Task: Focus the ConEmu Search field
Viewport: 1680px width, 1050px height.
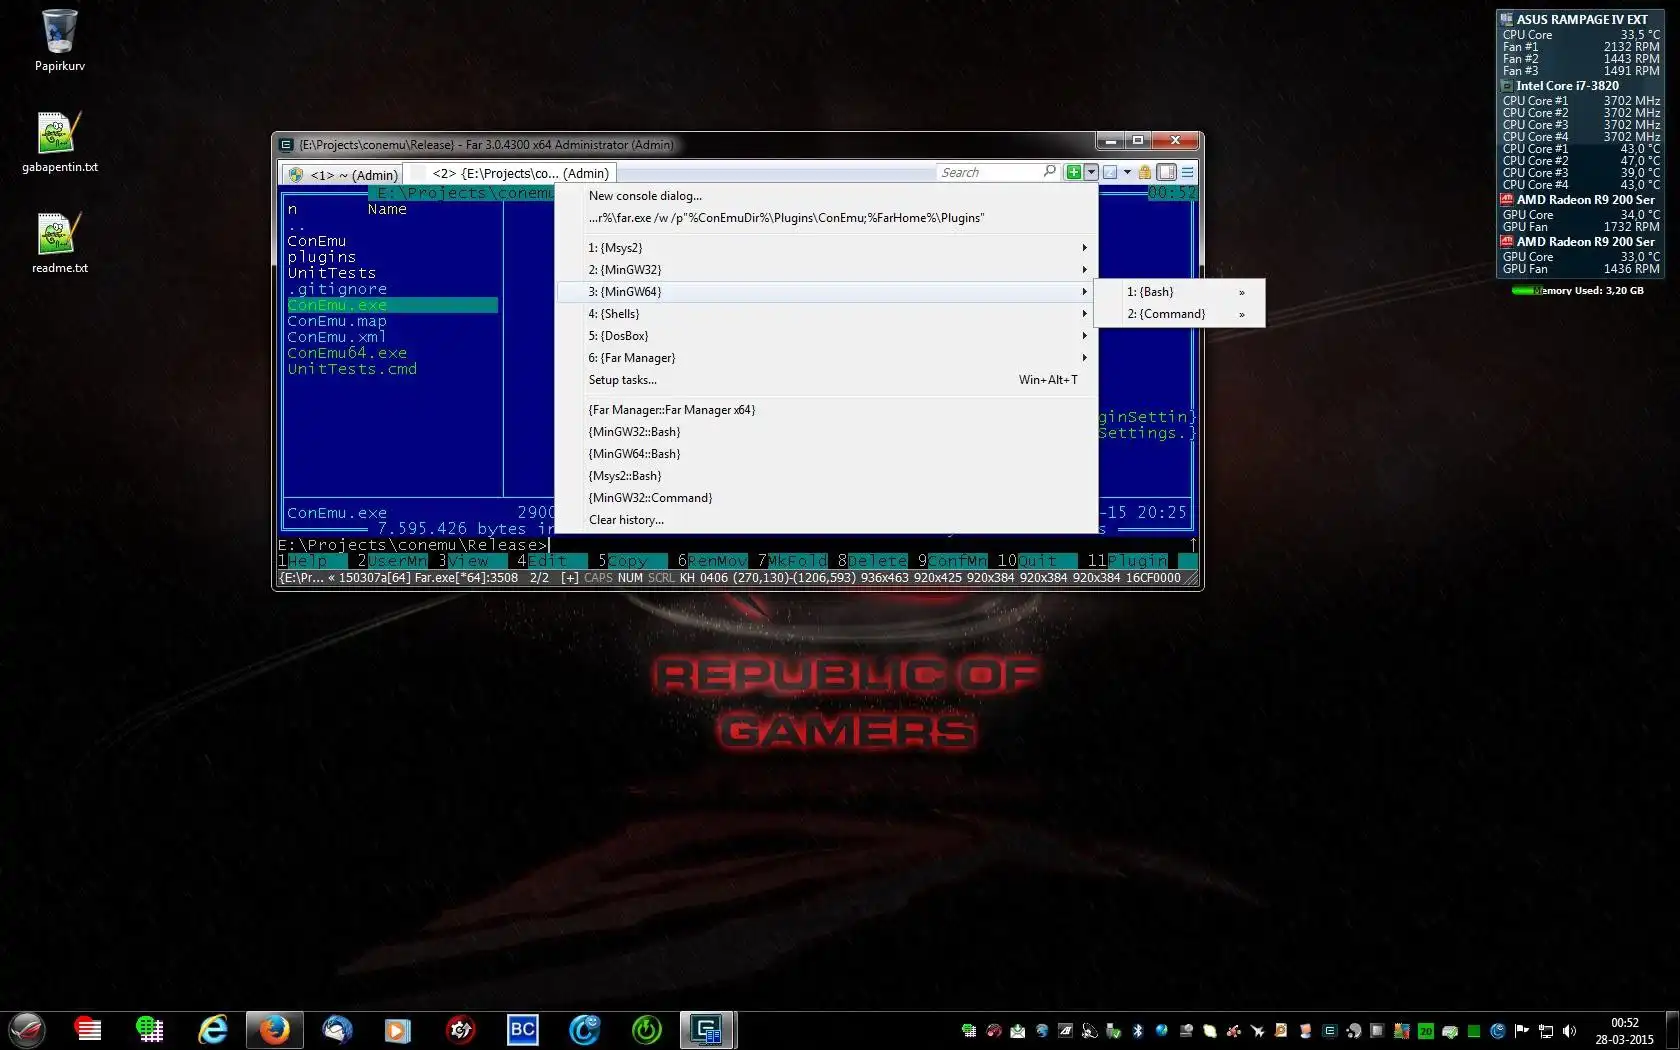Action: [988, 172]
